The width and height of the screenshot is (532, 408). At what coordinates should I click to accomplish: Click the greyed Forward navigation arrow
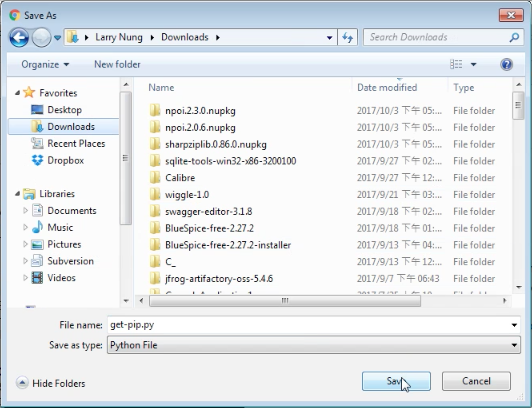(41, 37)
